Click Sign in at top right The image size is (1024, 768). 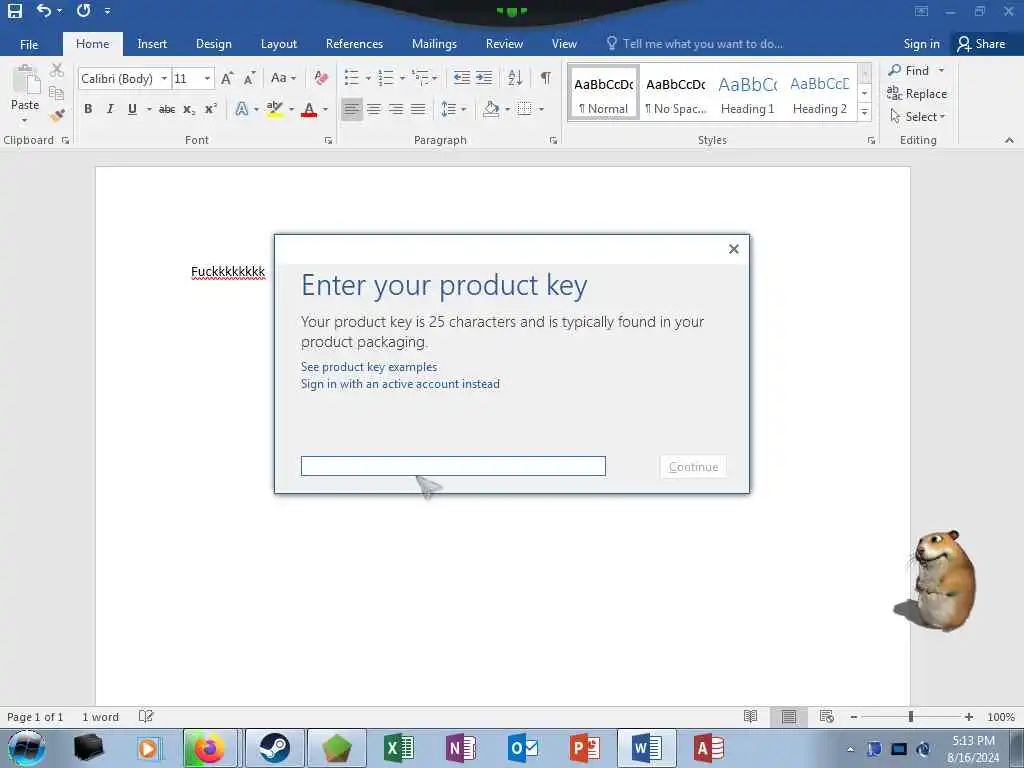tap(921, 44)
